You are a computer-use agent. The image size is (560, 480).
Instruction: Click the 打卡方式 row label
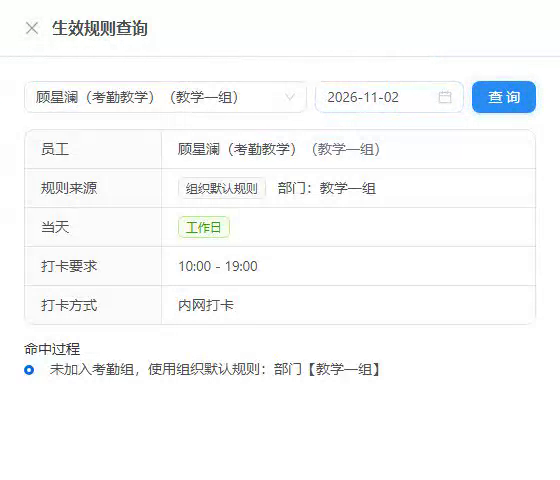tap(69, 305)
